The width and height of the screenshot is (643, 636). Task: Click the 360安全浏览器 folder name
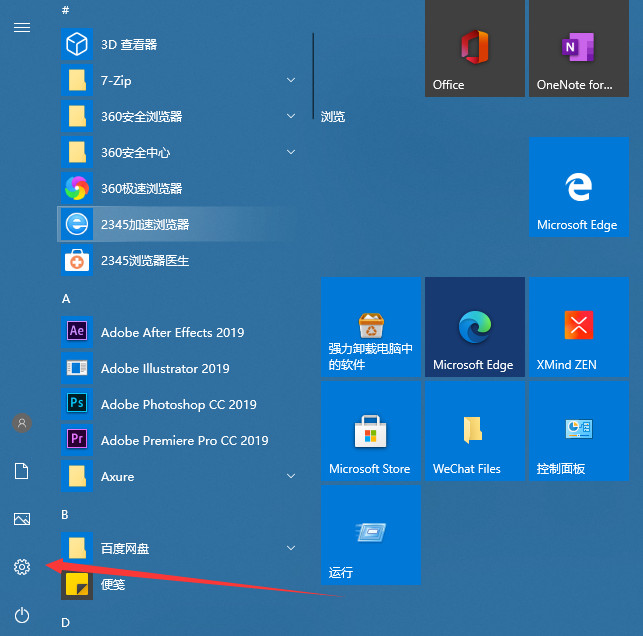141,116
